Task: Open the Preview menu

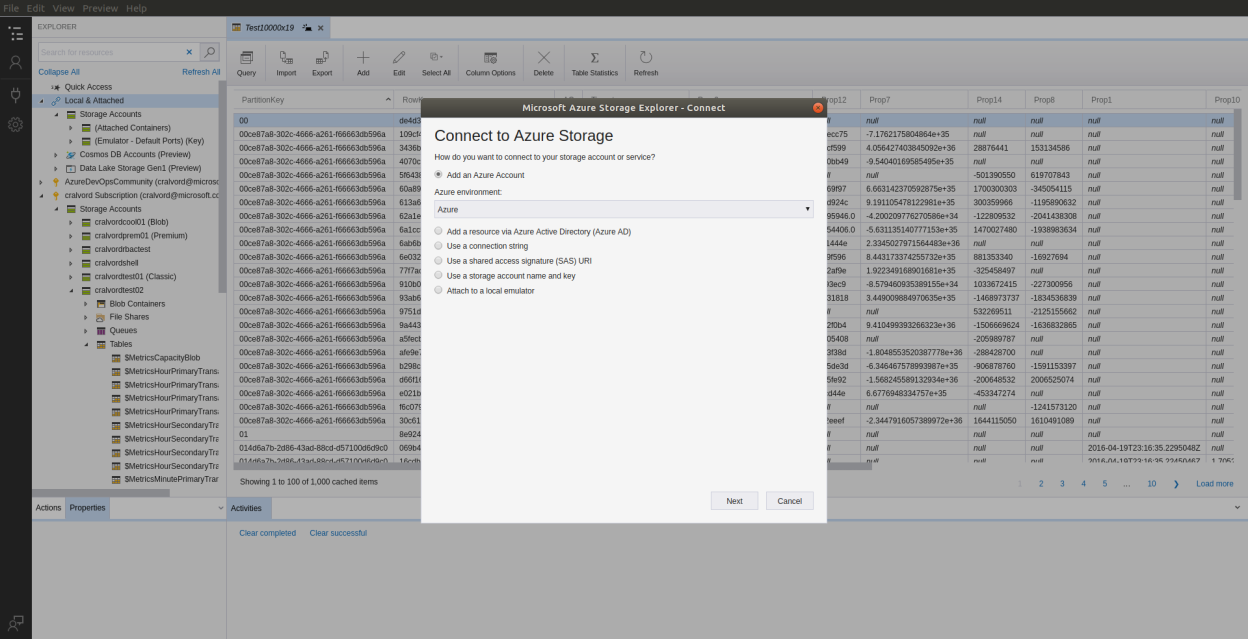Action: coord(100,8)
